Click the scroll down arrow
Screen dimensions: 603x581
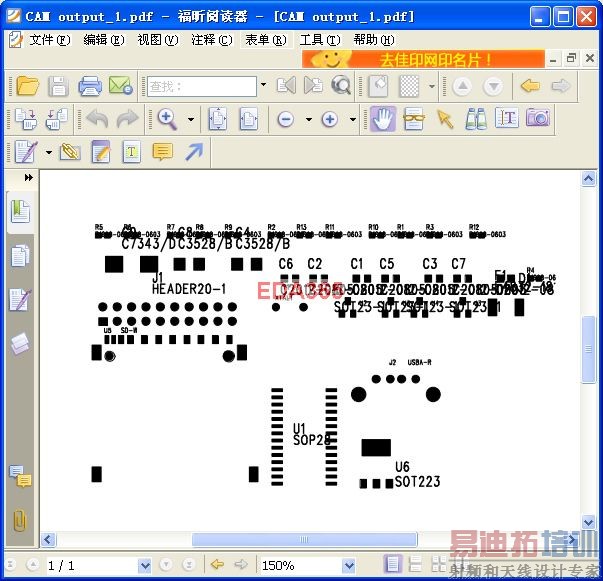click(588, 522)
